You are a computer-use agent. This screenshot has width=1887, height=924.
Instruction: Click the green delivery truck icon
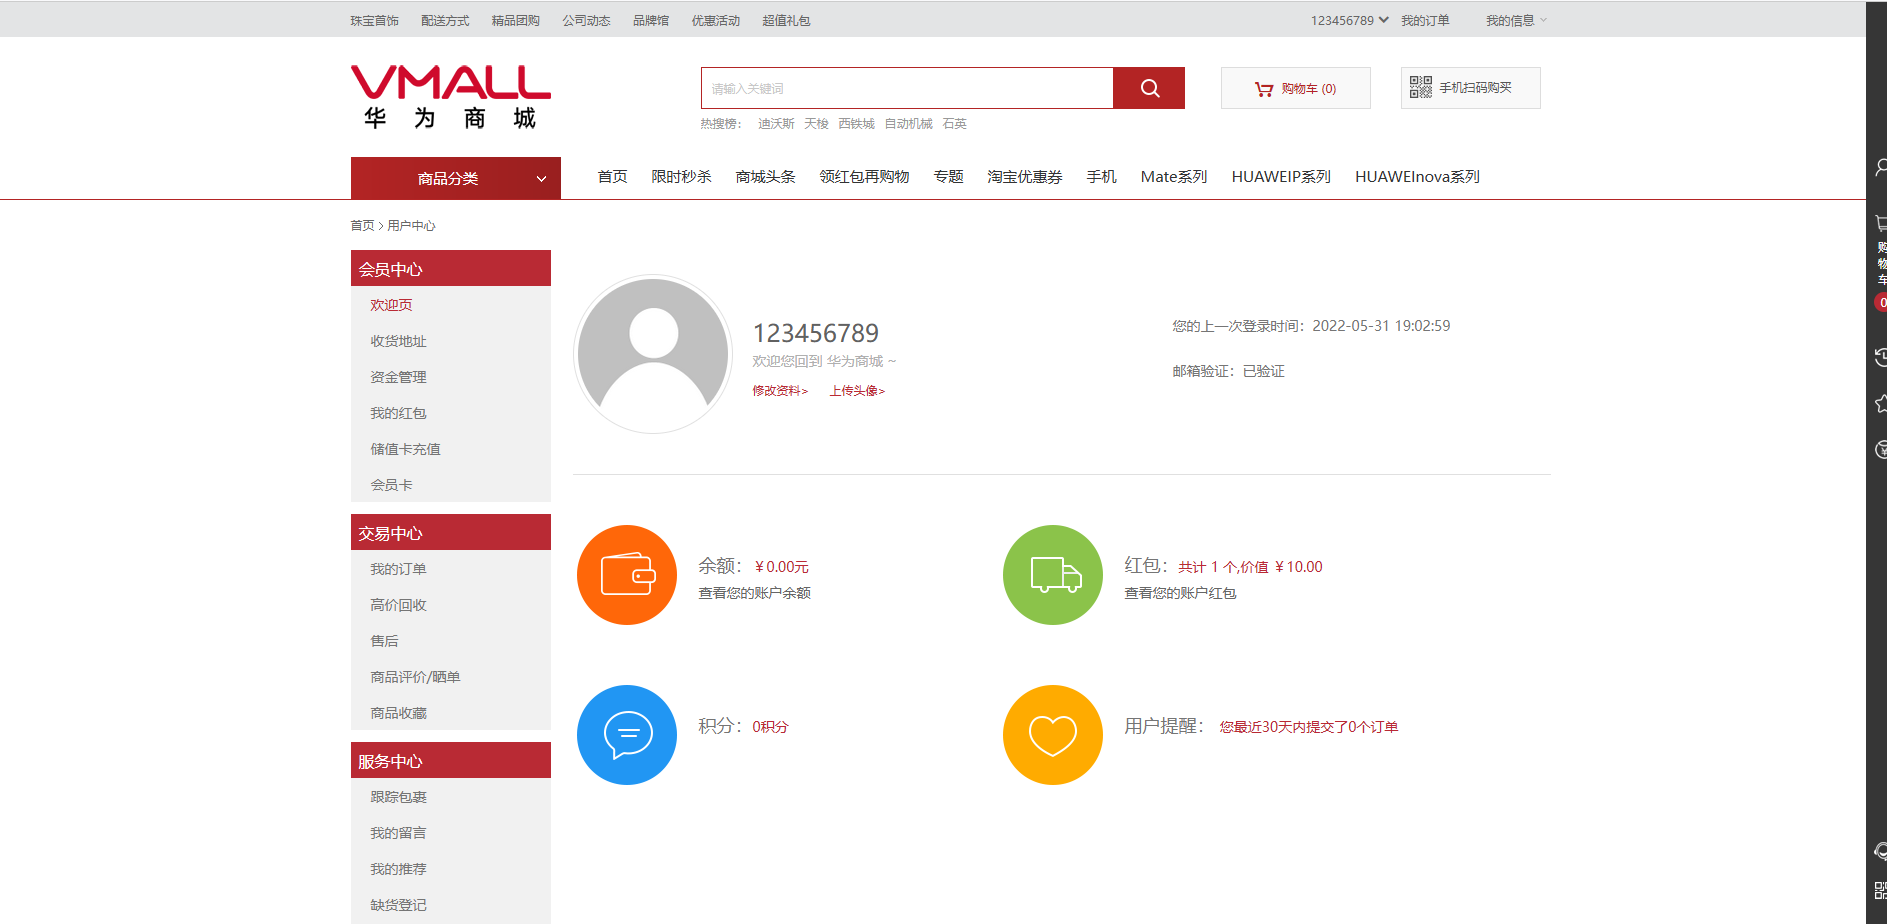pos(1053,575)
